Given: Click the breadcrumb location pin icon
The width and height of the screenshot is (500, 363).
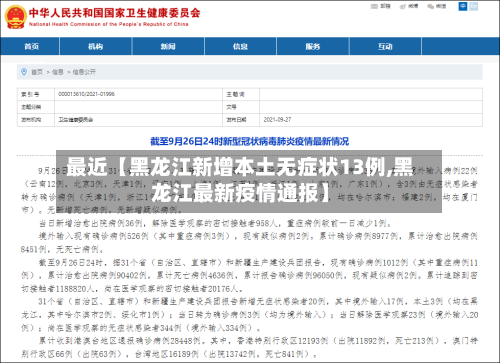Looking at the screenshot, I should pos(24,72).
